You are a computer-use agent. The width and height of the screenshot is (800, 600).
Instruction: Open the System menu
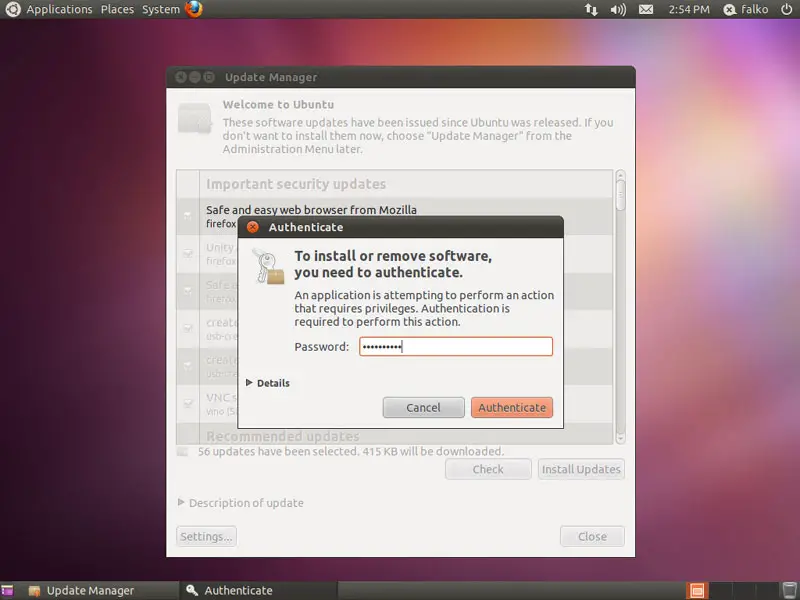coord(161,9)
